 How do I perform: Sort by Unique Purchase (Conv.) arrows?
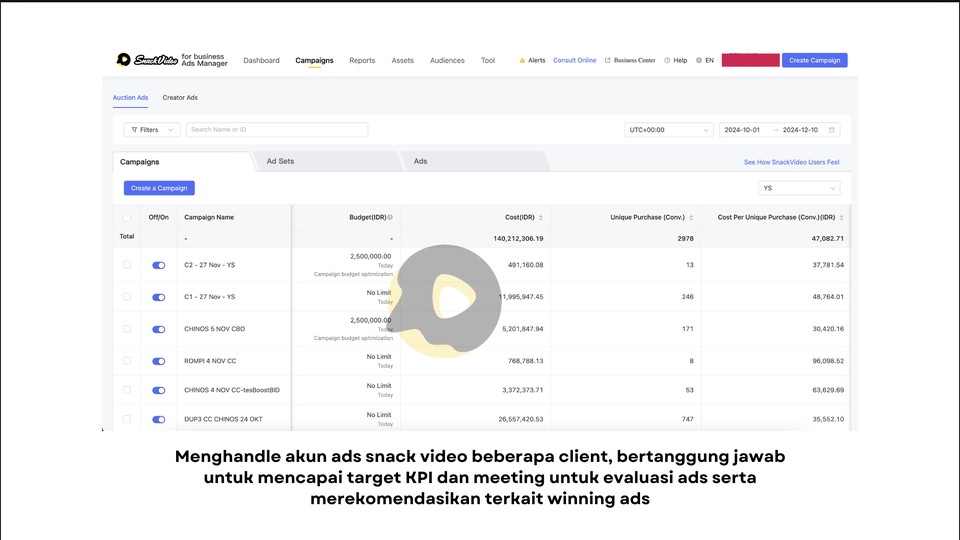pos(691,218)
